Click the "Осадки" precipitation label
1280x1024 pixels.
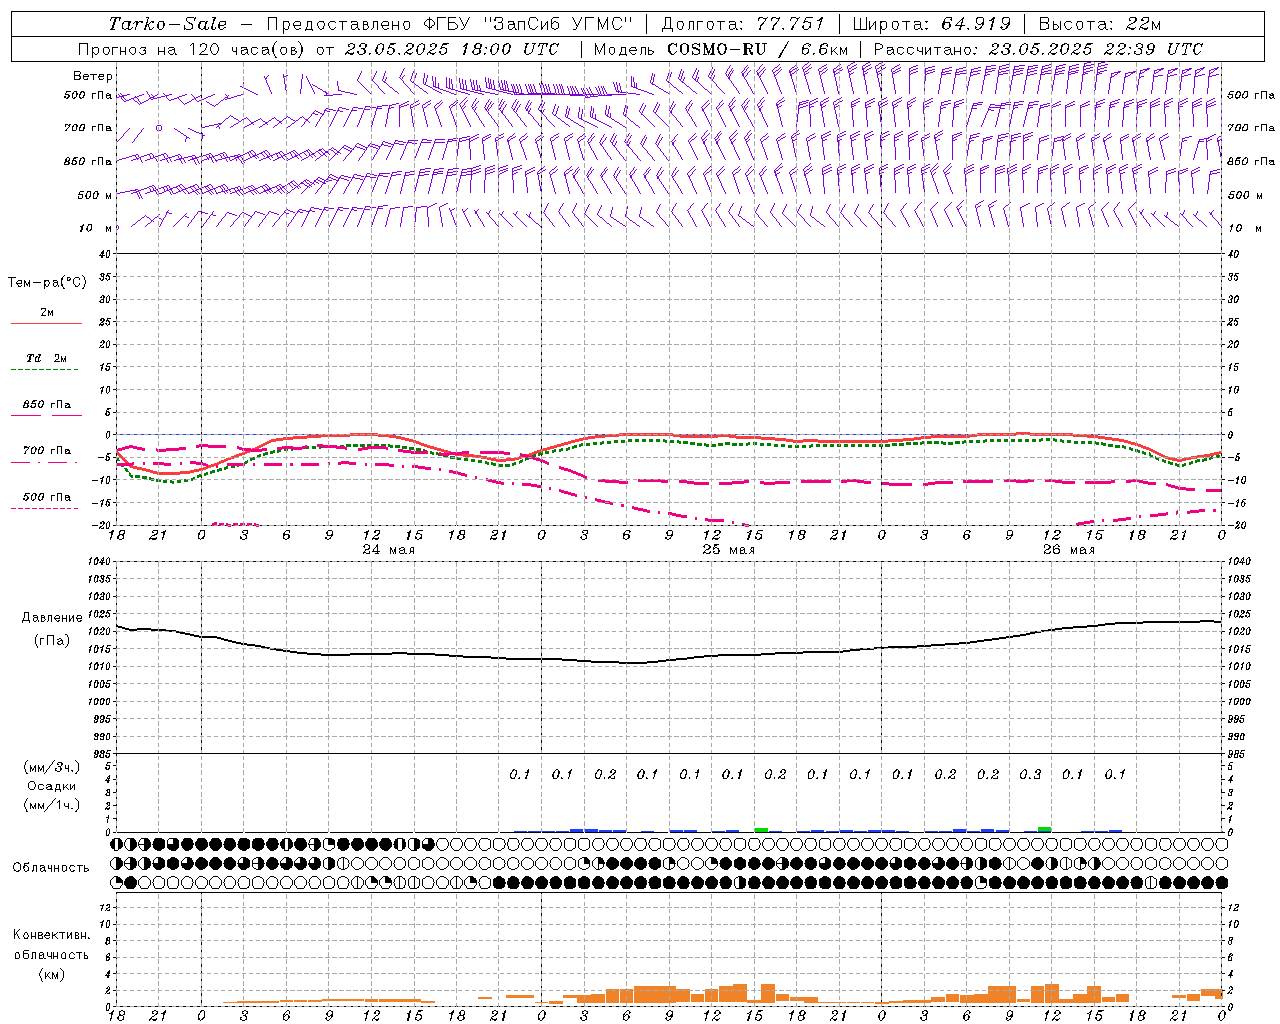pyautogui.click(x=52, y=786)
